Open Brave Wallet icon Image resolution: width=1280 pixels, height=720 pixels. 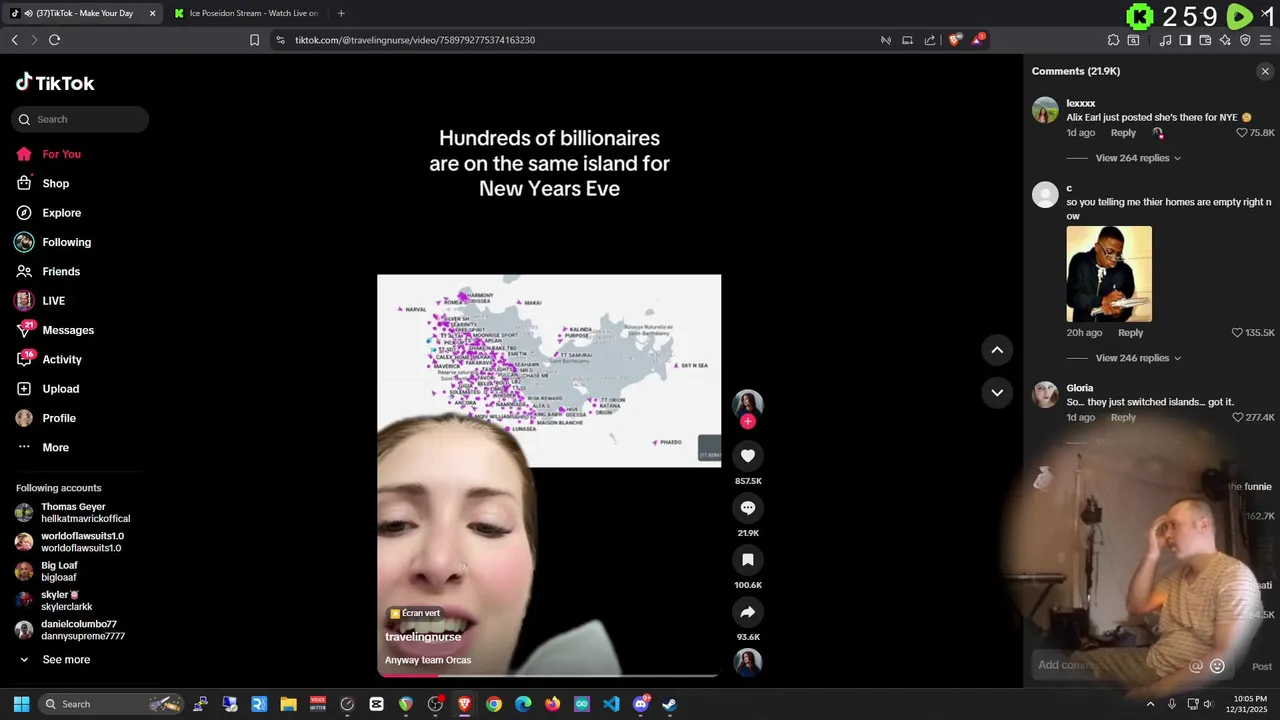pyautogui.click(x=1205, y=40)
